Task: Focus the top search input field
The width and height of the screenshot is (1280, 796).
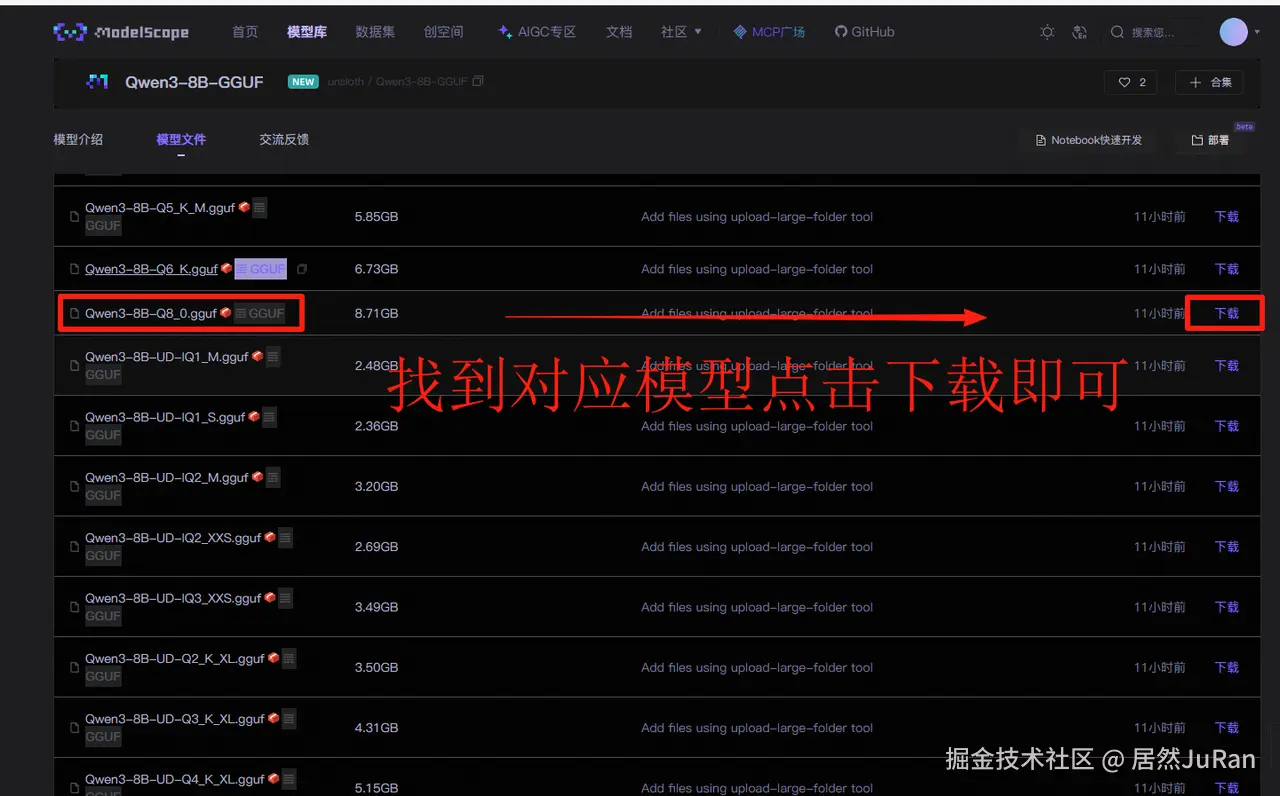Action: 1154,32
